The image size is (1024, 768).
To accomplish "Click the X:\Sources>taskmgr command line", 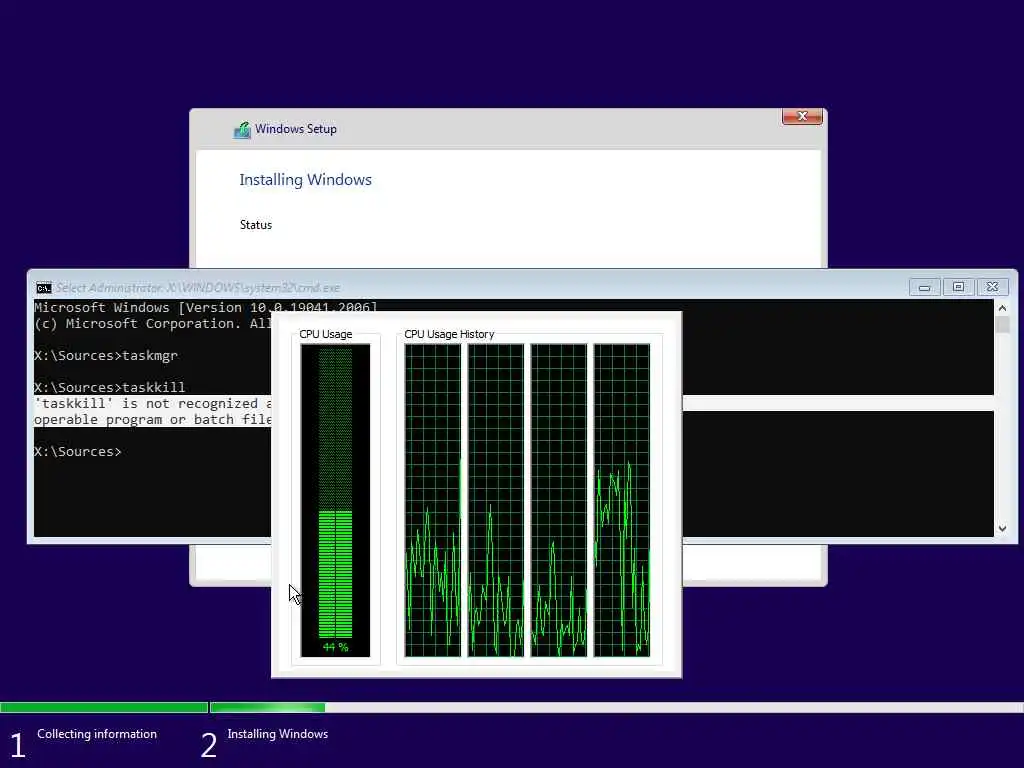I will [x=106, y=356].
